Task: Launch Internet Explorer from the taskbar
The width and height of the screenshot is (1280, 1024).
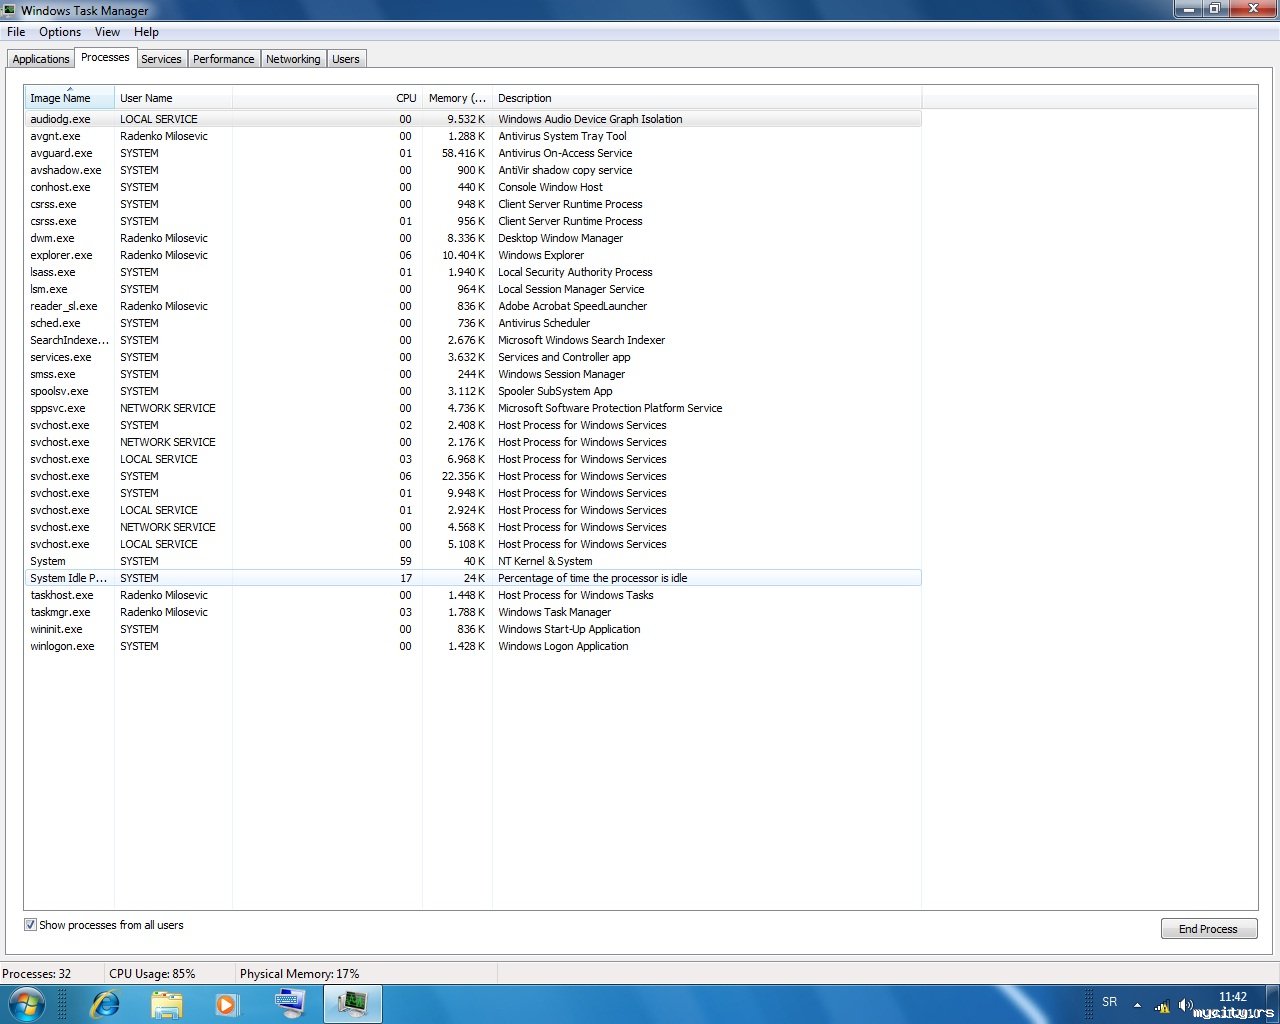Action: tap(105, 1004)
